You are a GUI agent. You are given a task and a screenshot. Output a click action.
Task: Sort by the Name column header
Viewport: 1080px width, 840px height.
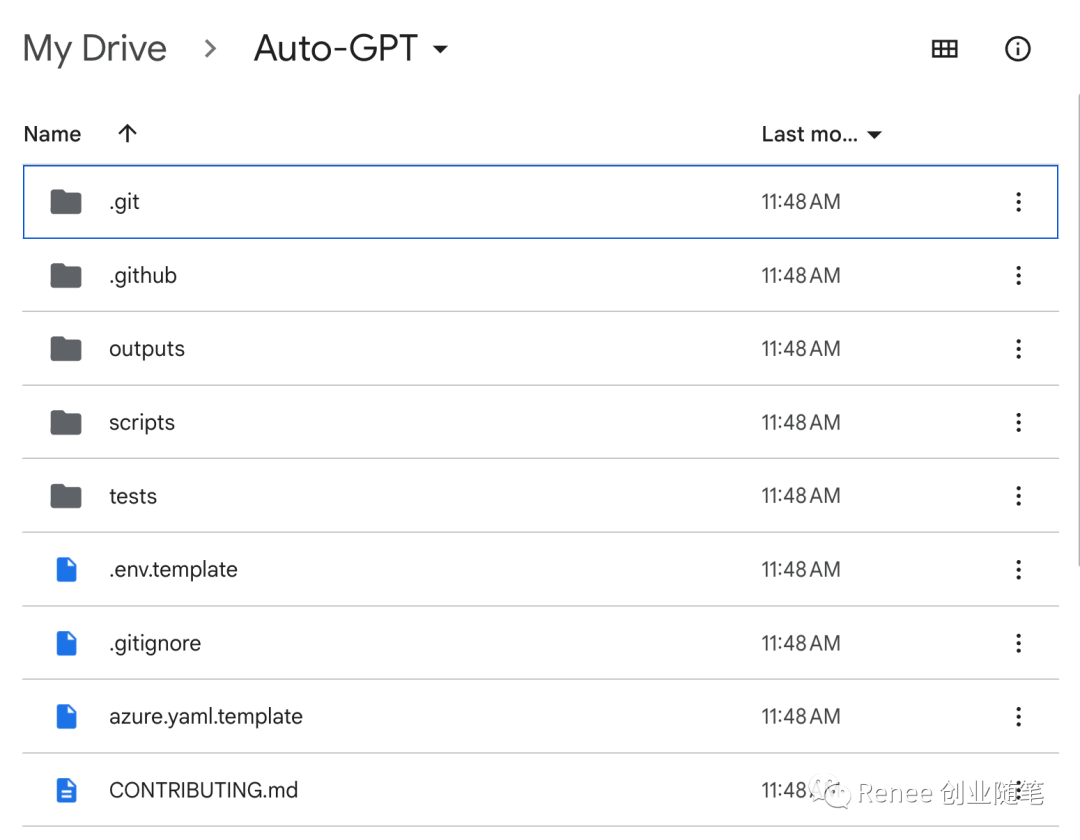[52, 134]
